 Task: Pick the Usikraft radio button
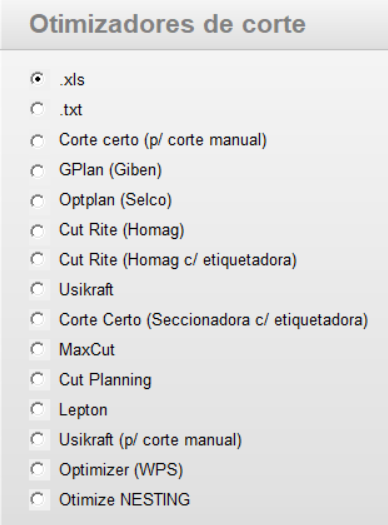(x=37, y=289)
